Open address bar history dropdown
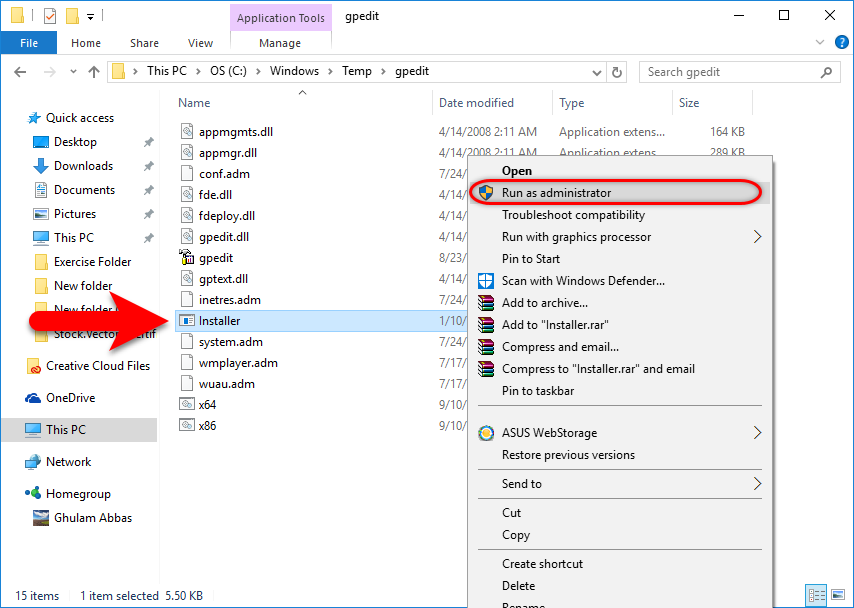 tap(597, 72)
